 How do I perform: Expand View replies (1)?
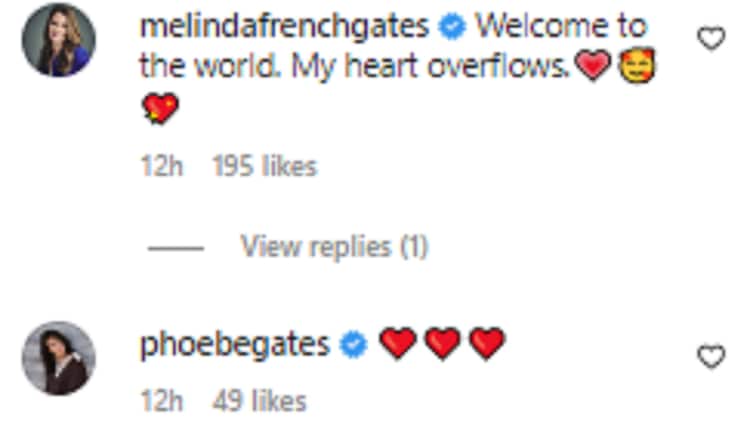pyautogui.click(x=334, y=246)
